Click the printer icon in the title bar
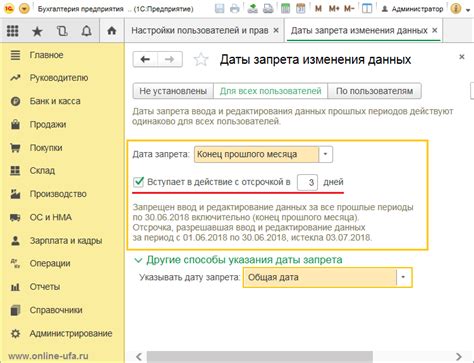This screenshot has height=363, width=474. [235, 9]
